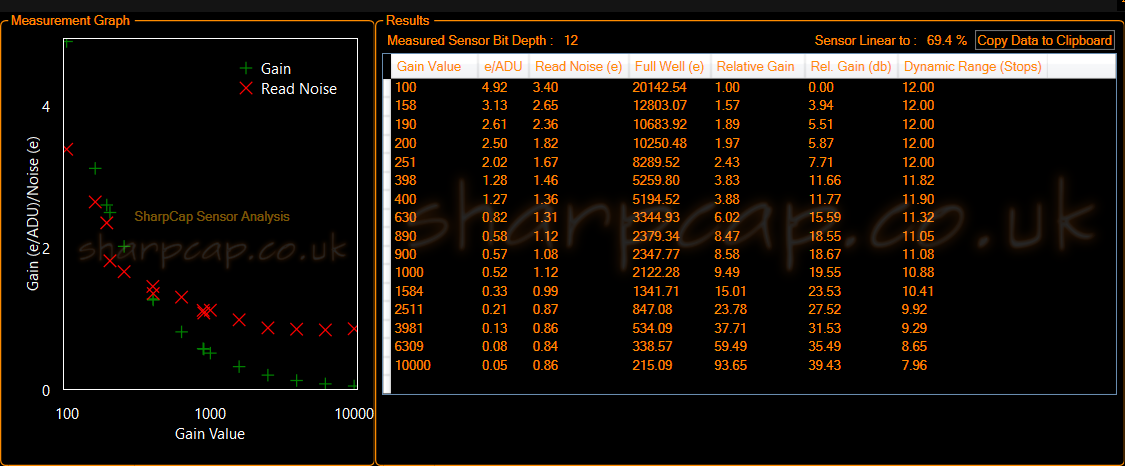Select the row with Gain Value 3981
Viewport: 1125px width, 466px height.
(753, 328)
